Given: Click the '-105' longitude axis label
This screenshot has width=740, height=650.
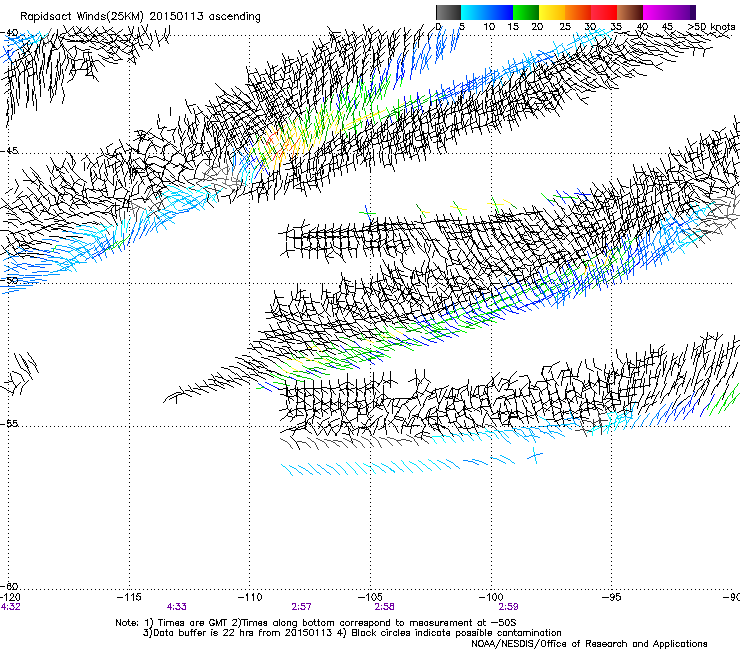Looking at the screenshot, I should click(x=370, y=598).
